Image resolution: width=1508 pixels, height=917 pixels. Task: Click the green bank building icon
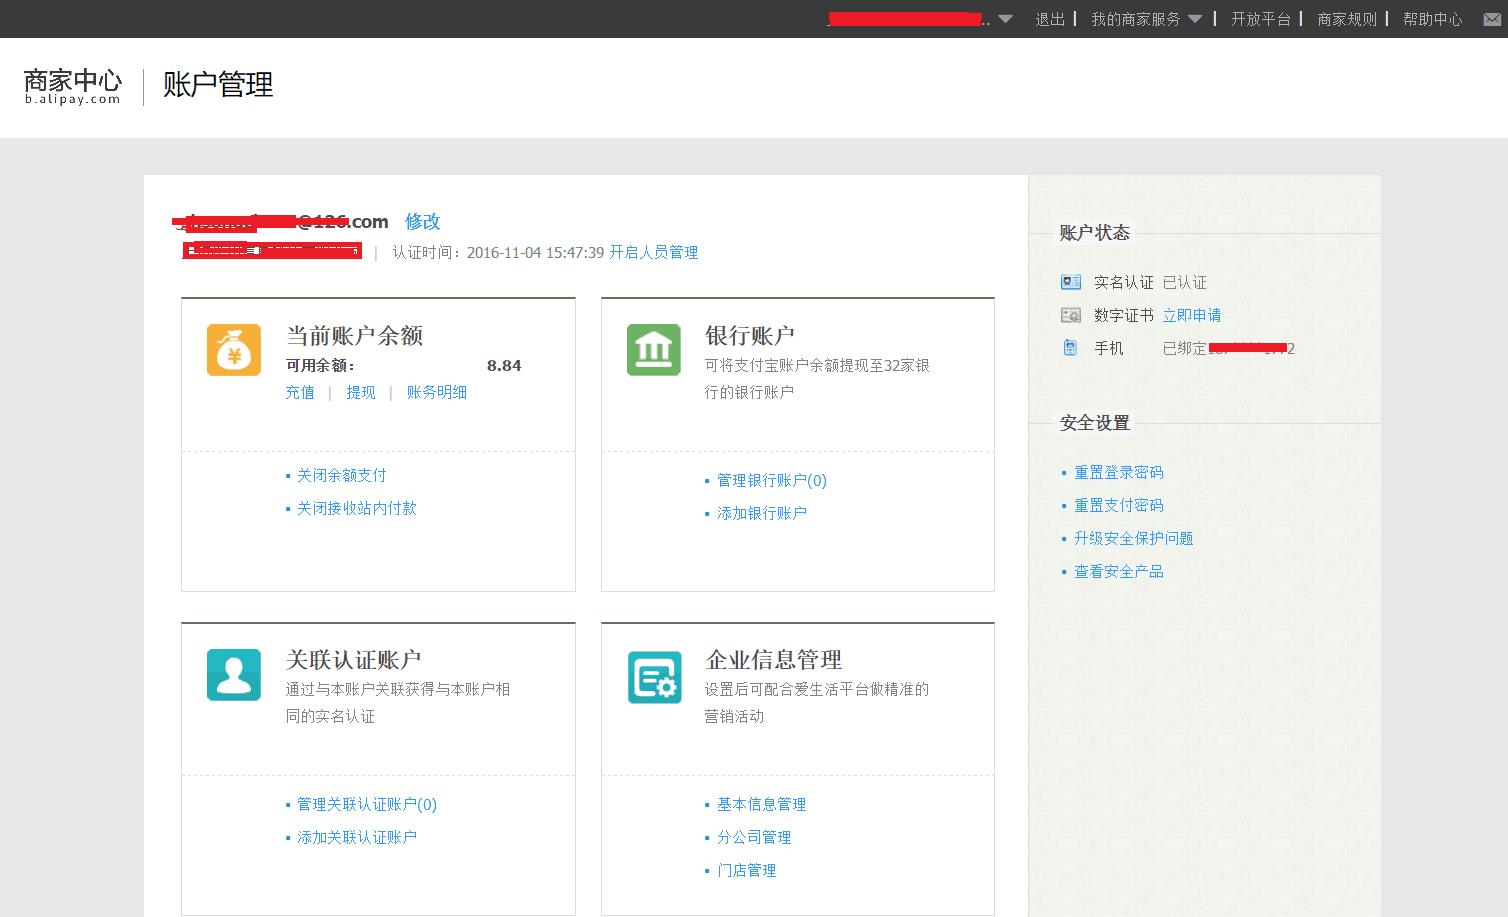(x=653, y=350)
